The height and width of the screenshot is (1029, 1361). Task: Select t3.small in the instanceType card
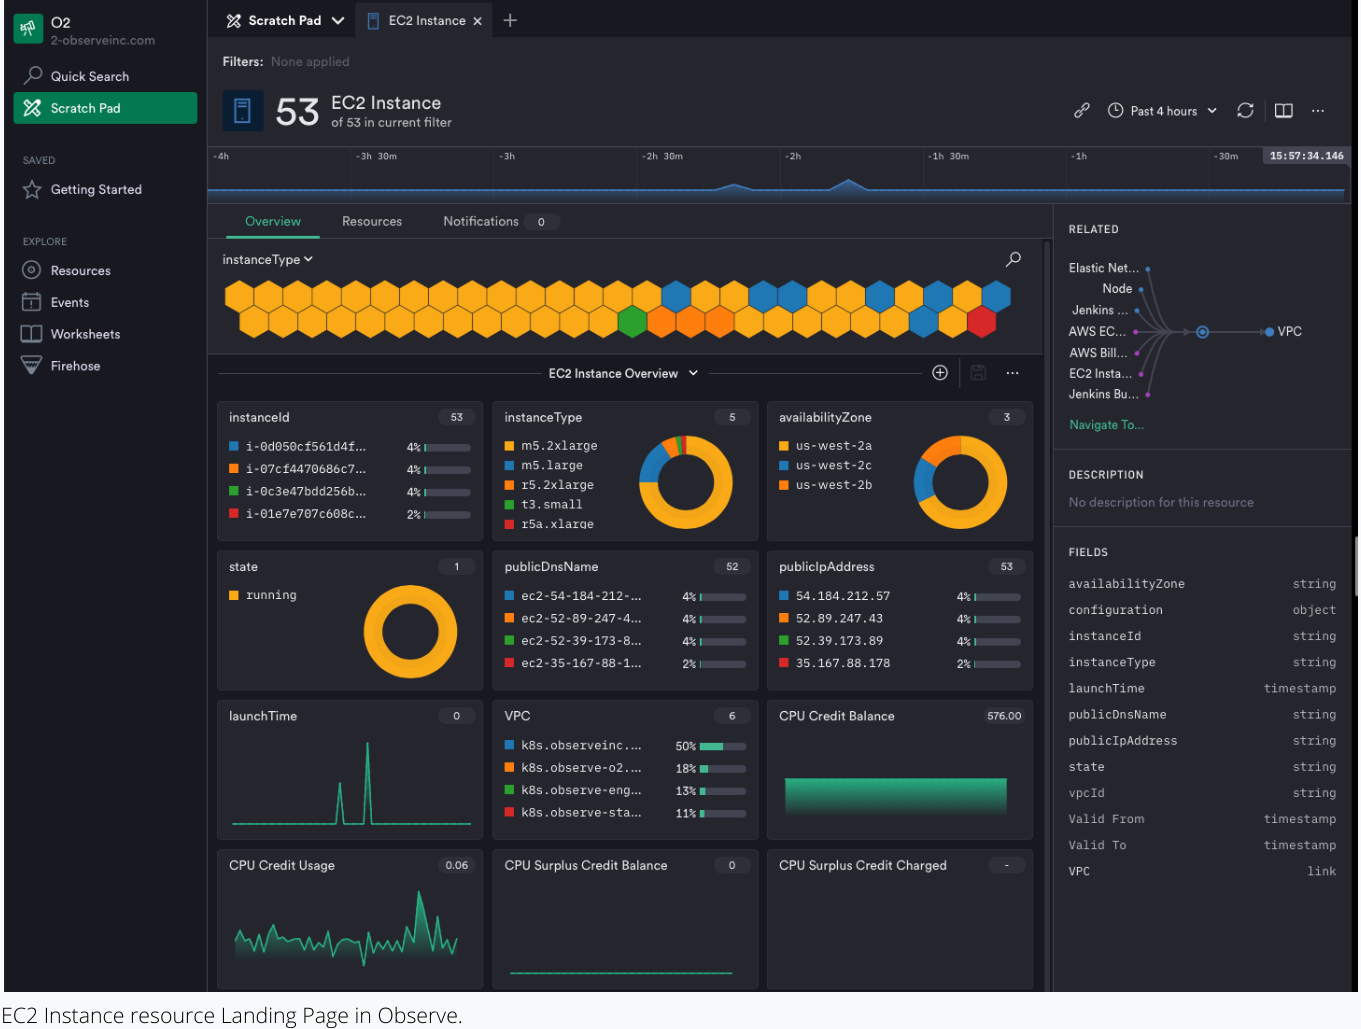543,505
